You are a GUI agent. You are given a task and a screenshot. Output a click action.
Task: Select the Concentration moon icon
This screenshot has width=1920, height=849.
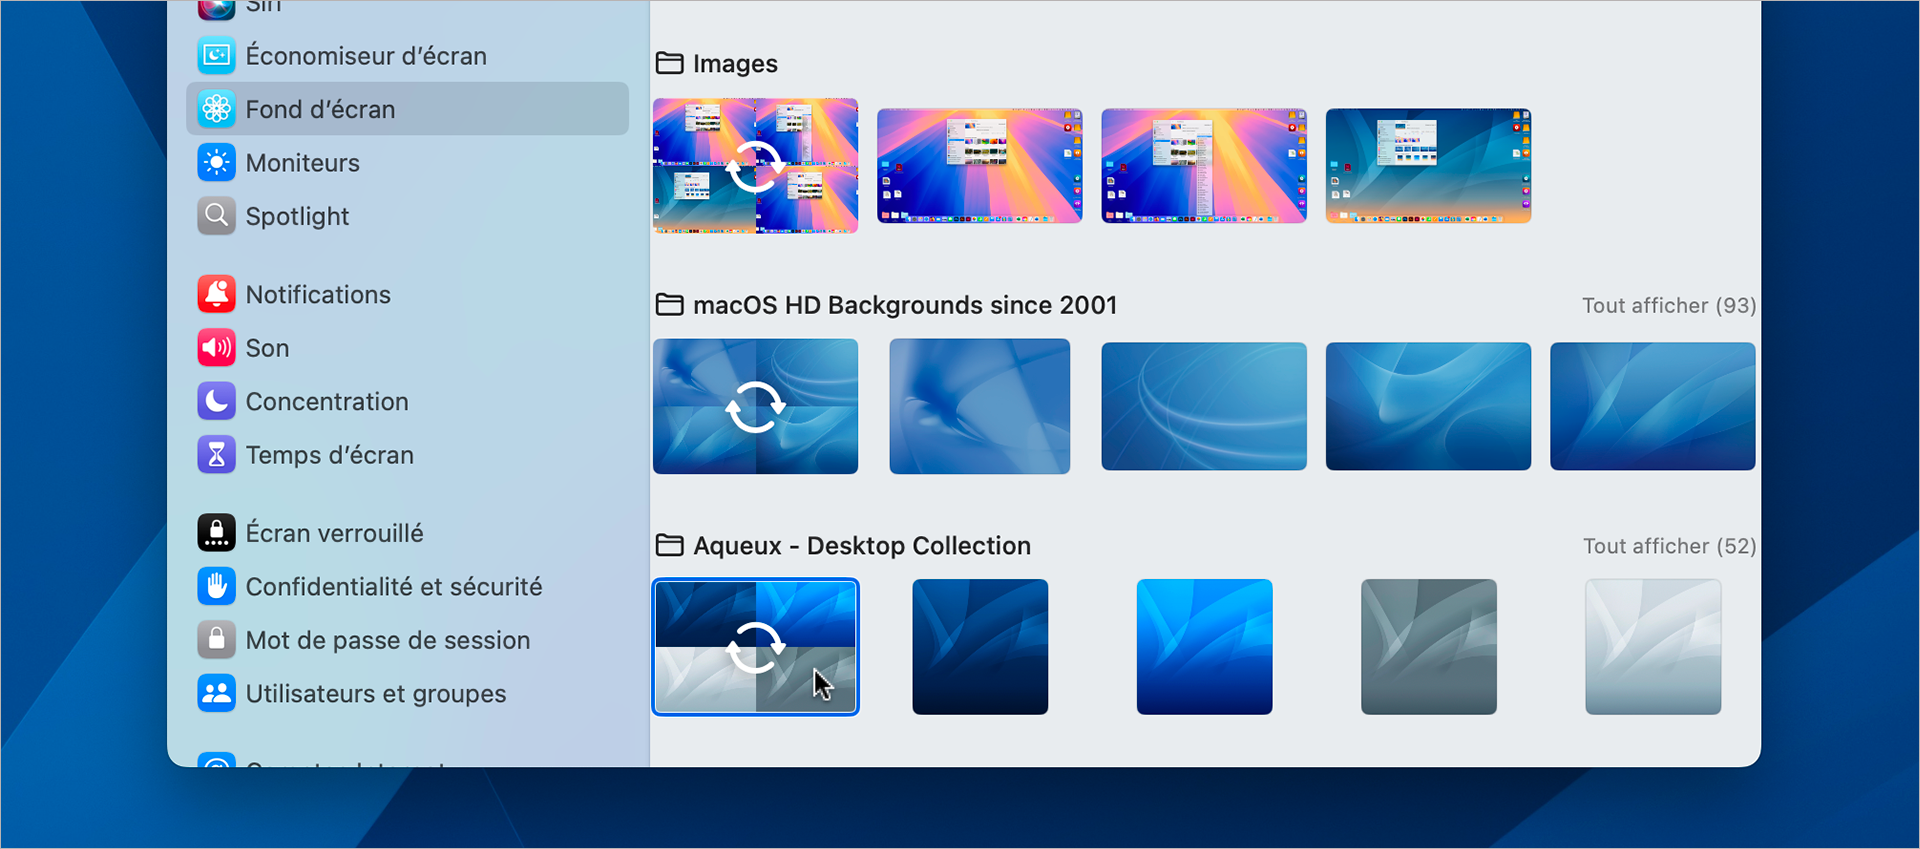point(216,401)
